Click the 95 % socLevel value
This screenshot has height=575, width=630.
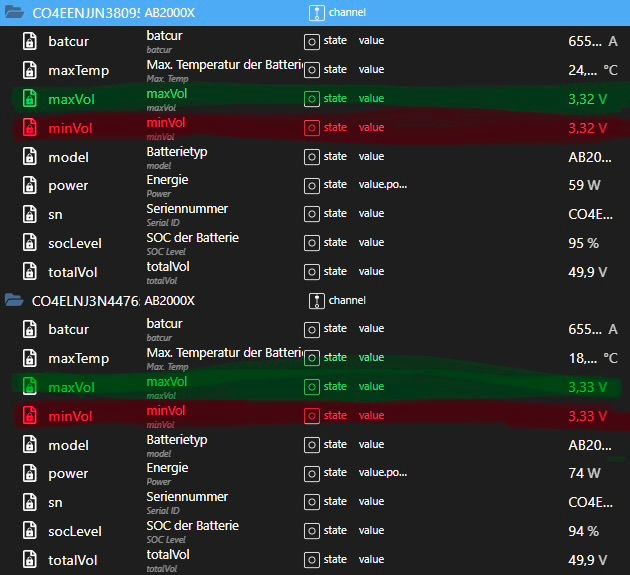[583, 243]
